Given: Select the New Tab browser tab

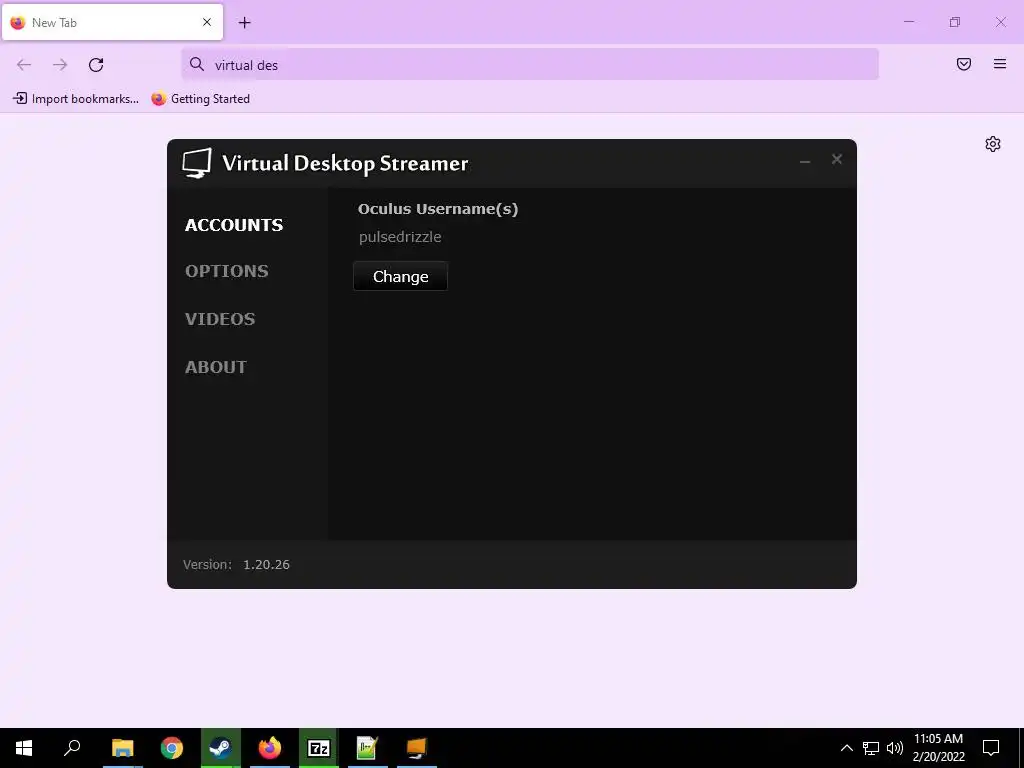Looking at the screenshot, I should pos(112,22).
